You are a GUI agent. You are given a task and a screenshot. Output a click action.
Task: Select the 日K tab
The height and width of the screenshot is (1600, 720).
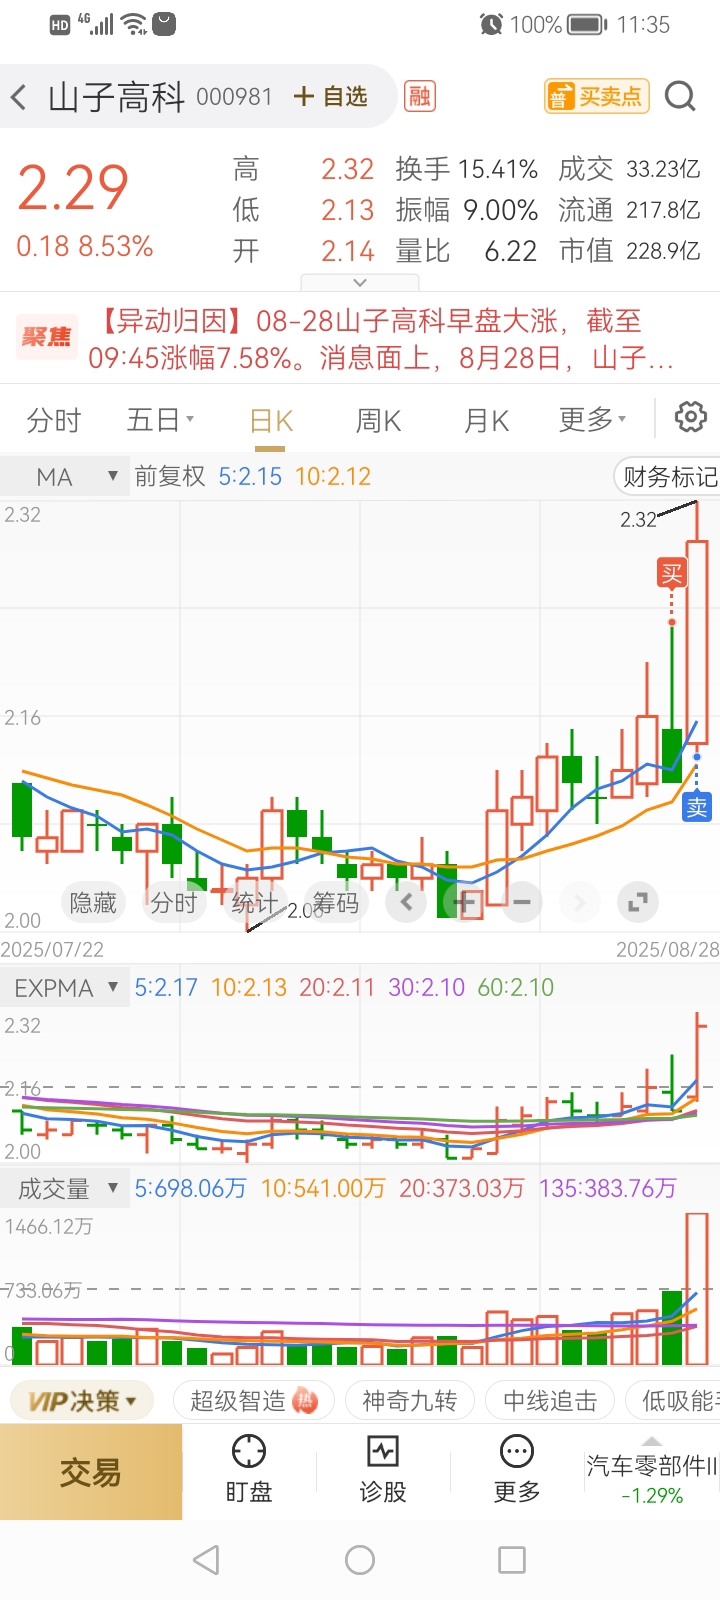(271, 421)
